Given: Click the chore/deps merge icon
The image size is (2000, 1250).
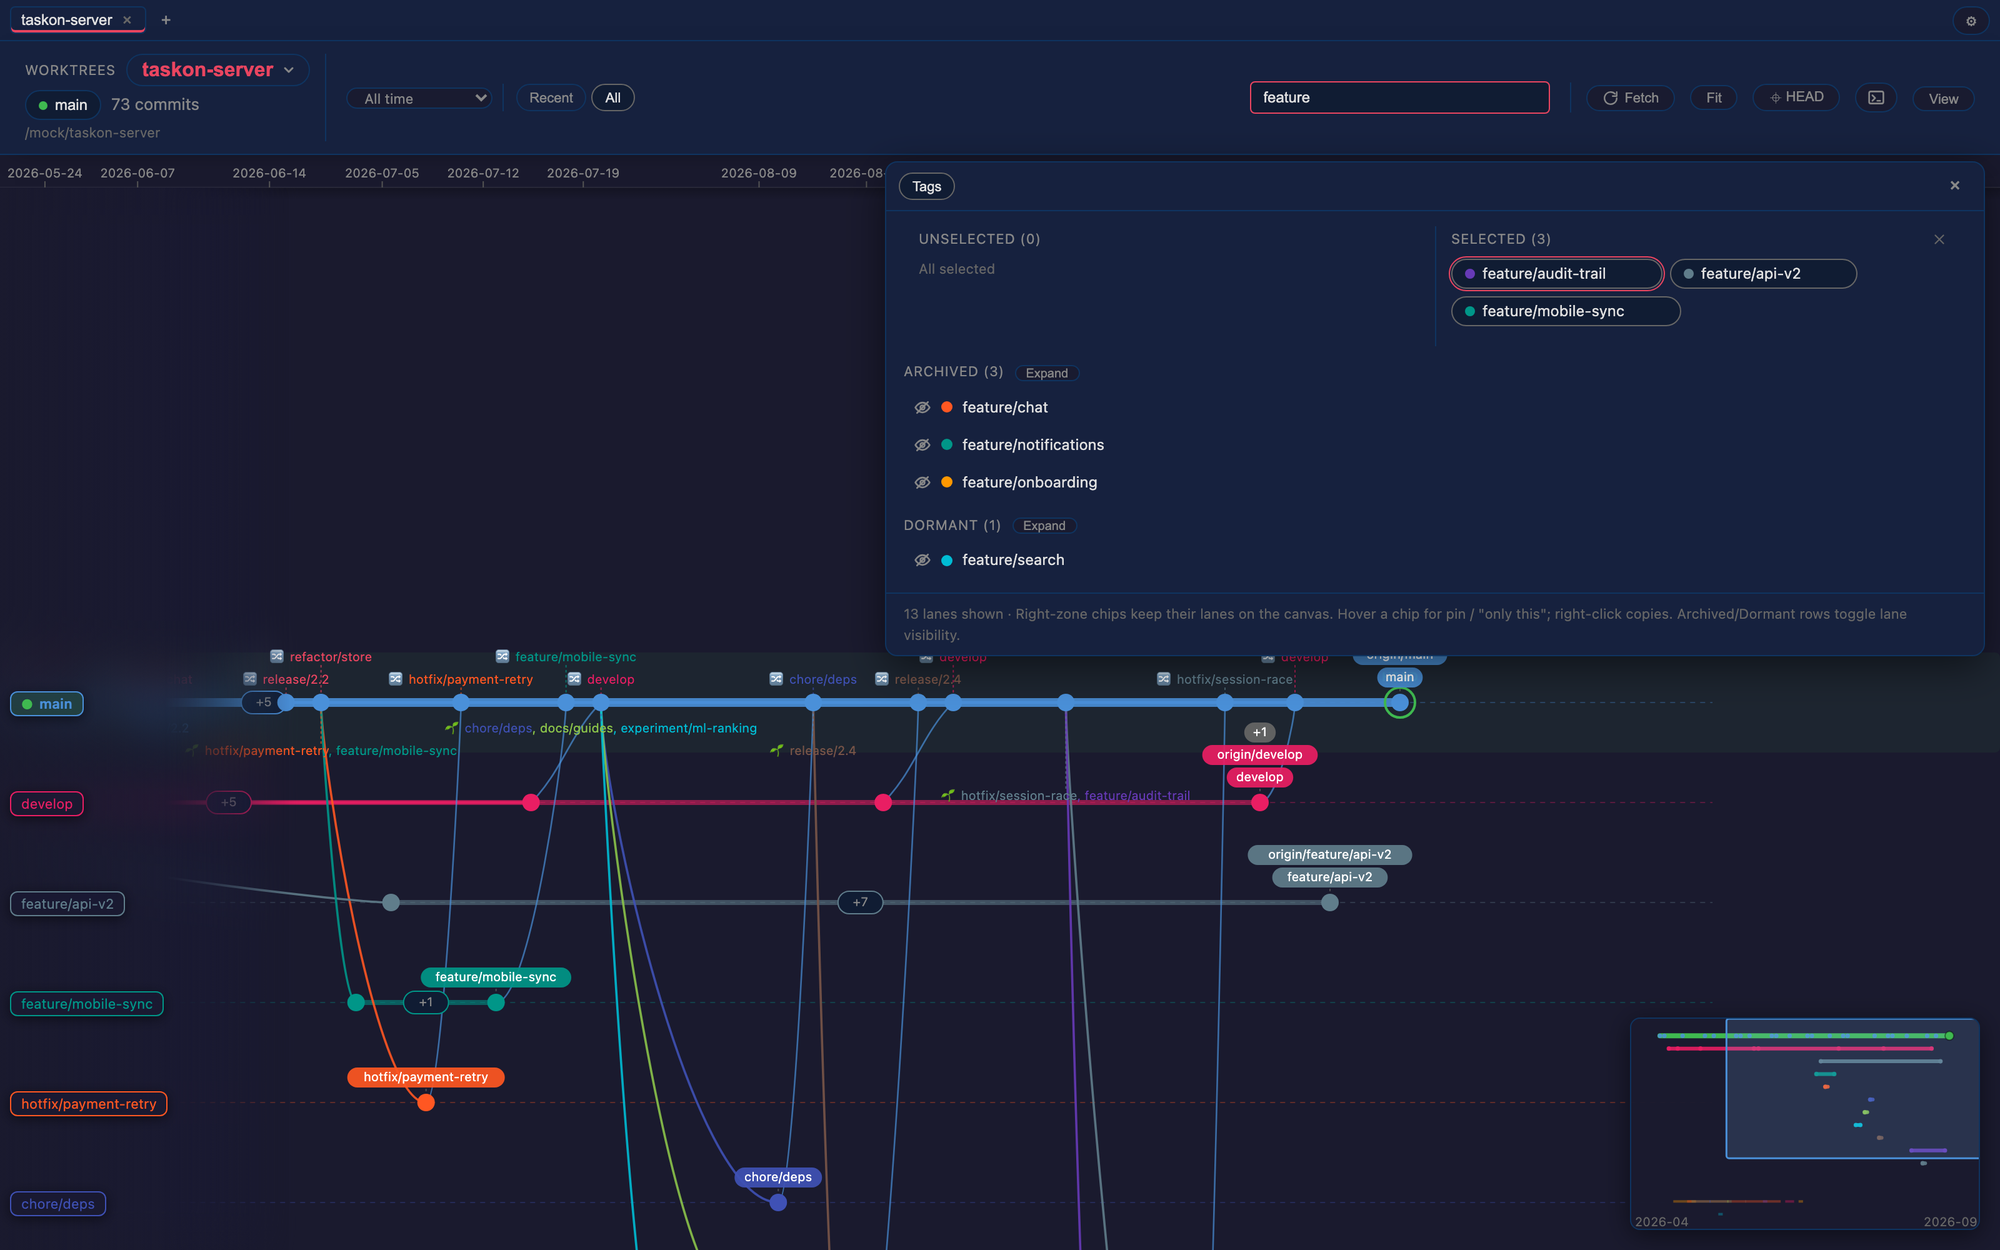Looking at the screenshot, I should click(777, 679).
